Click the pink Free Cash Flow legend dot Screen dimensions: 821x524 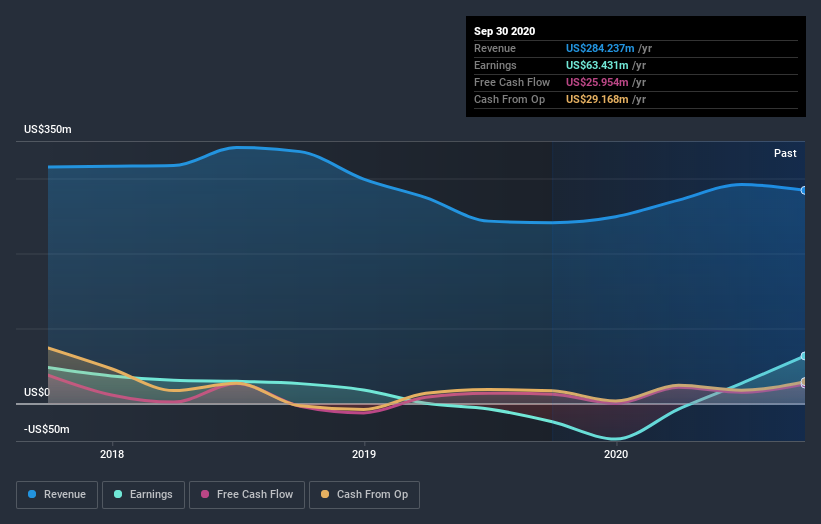205,494
